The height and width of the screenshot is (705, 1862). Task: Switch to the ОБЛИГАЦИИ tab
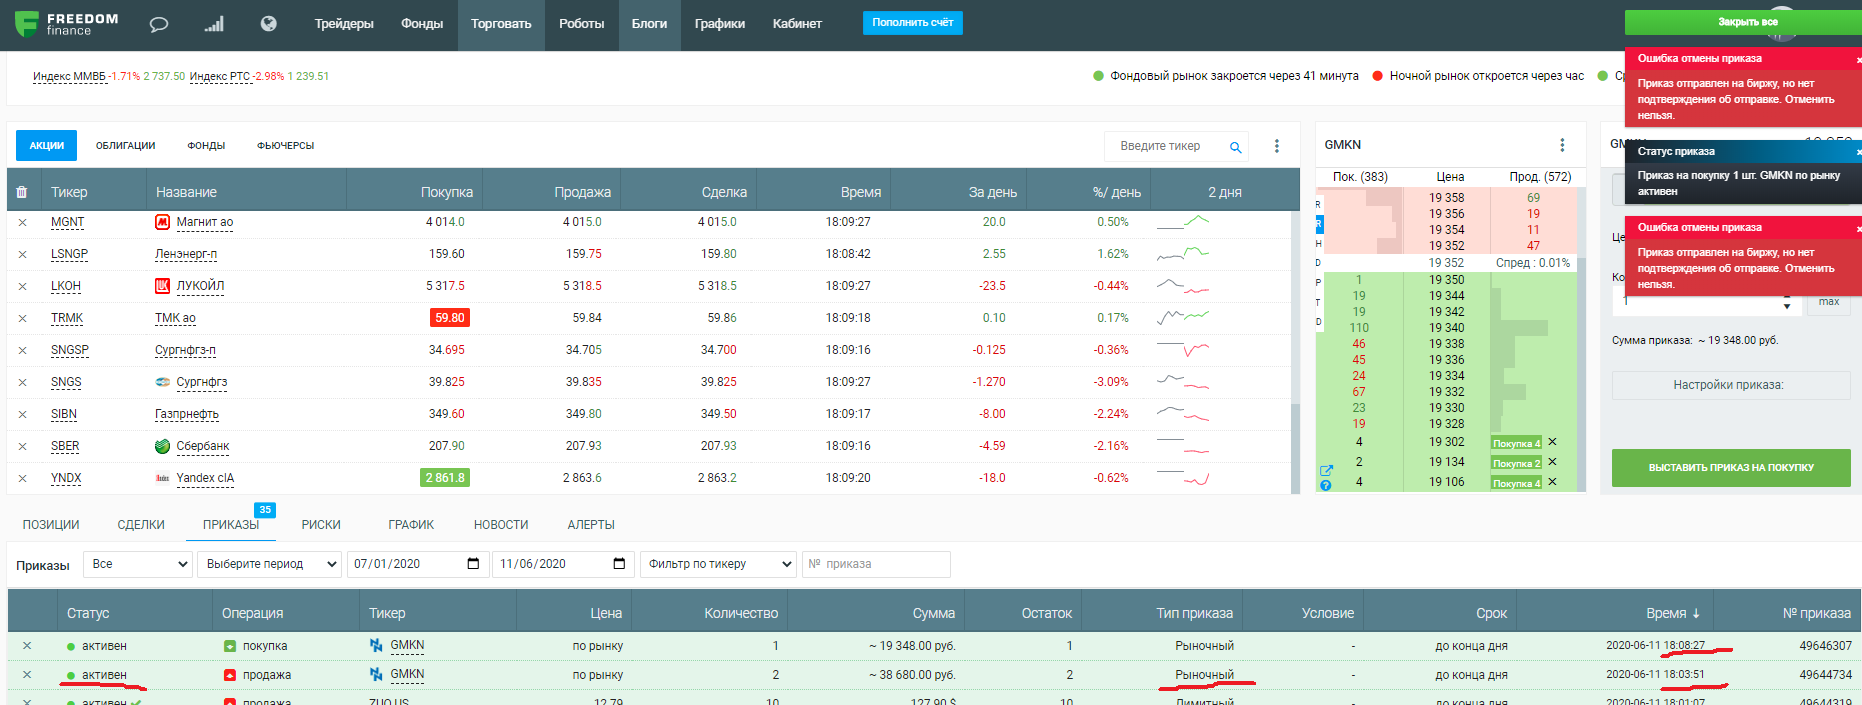click(125, 146)
